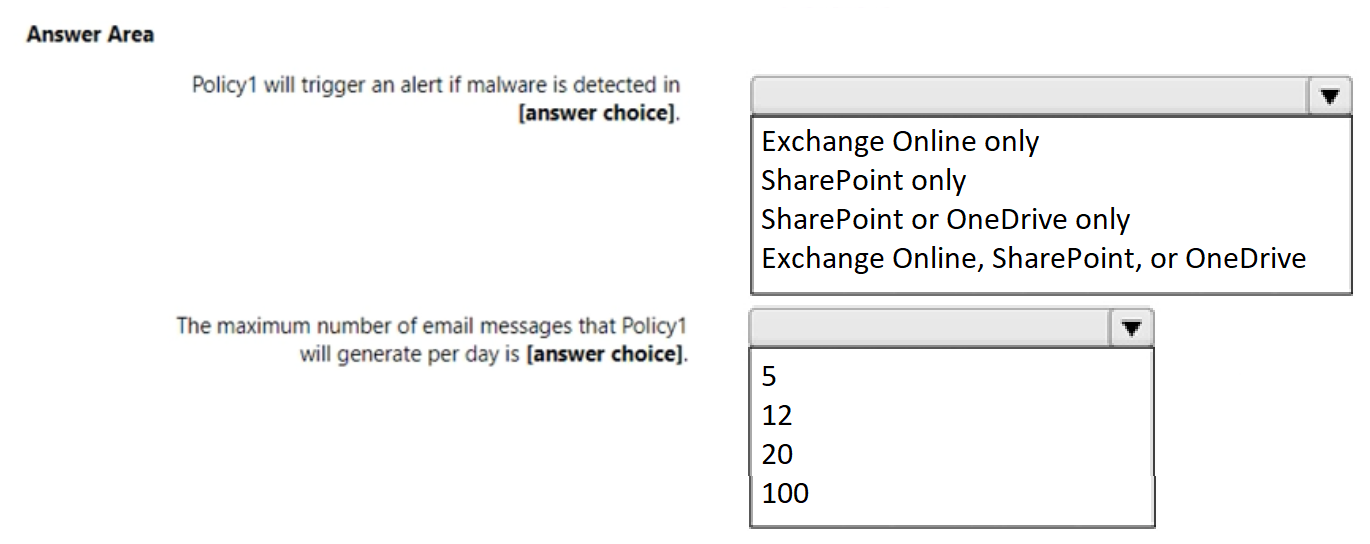The width and height of the screenshot is (1370, 544).
Task: Open the malware location dropdown arrow
Action: (1329, 97)
